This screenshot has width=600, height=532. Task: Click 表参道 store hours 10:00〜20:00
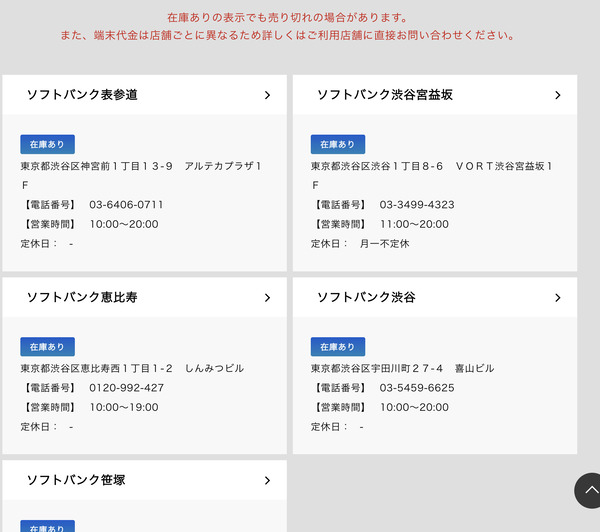[124, 224]
